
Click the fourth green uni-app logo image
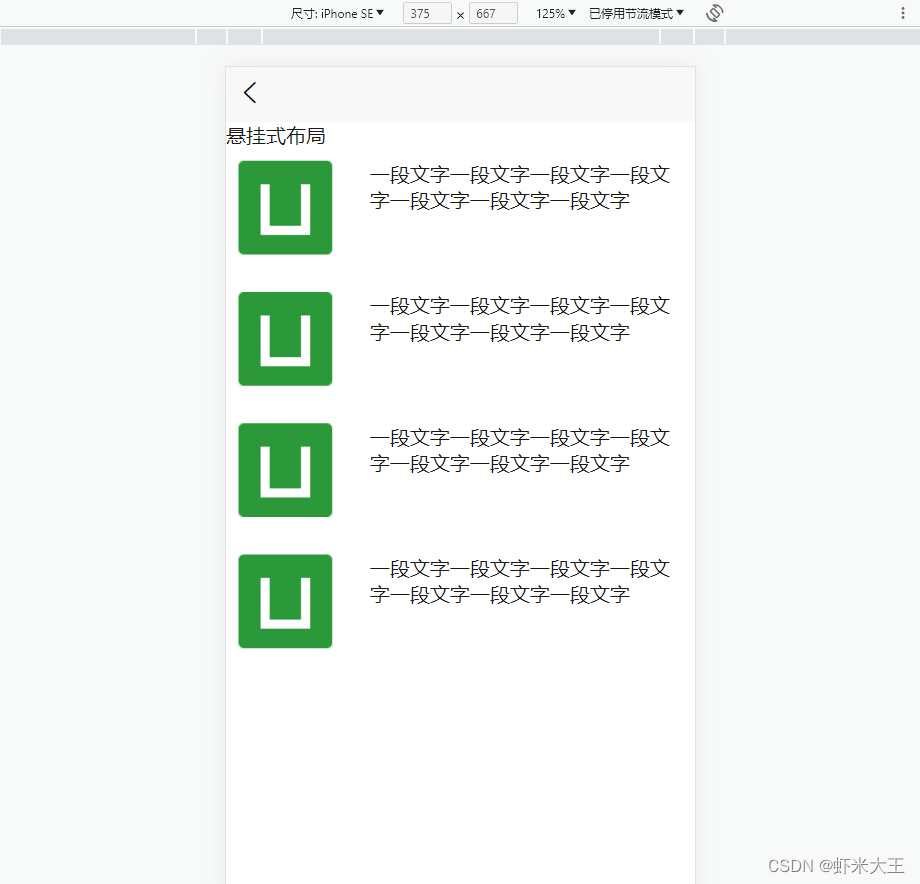click(285, 601)
